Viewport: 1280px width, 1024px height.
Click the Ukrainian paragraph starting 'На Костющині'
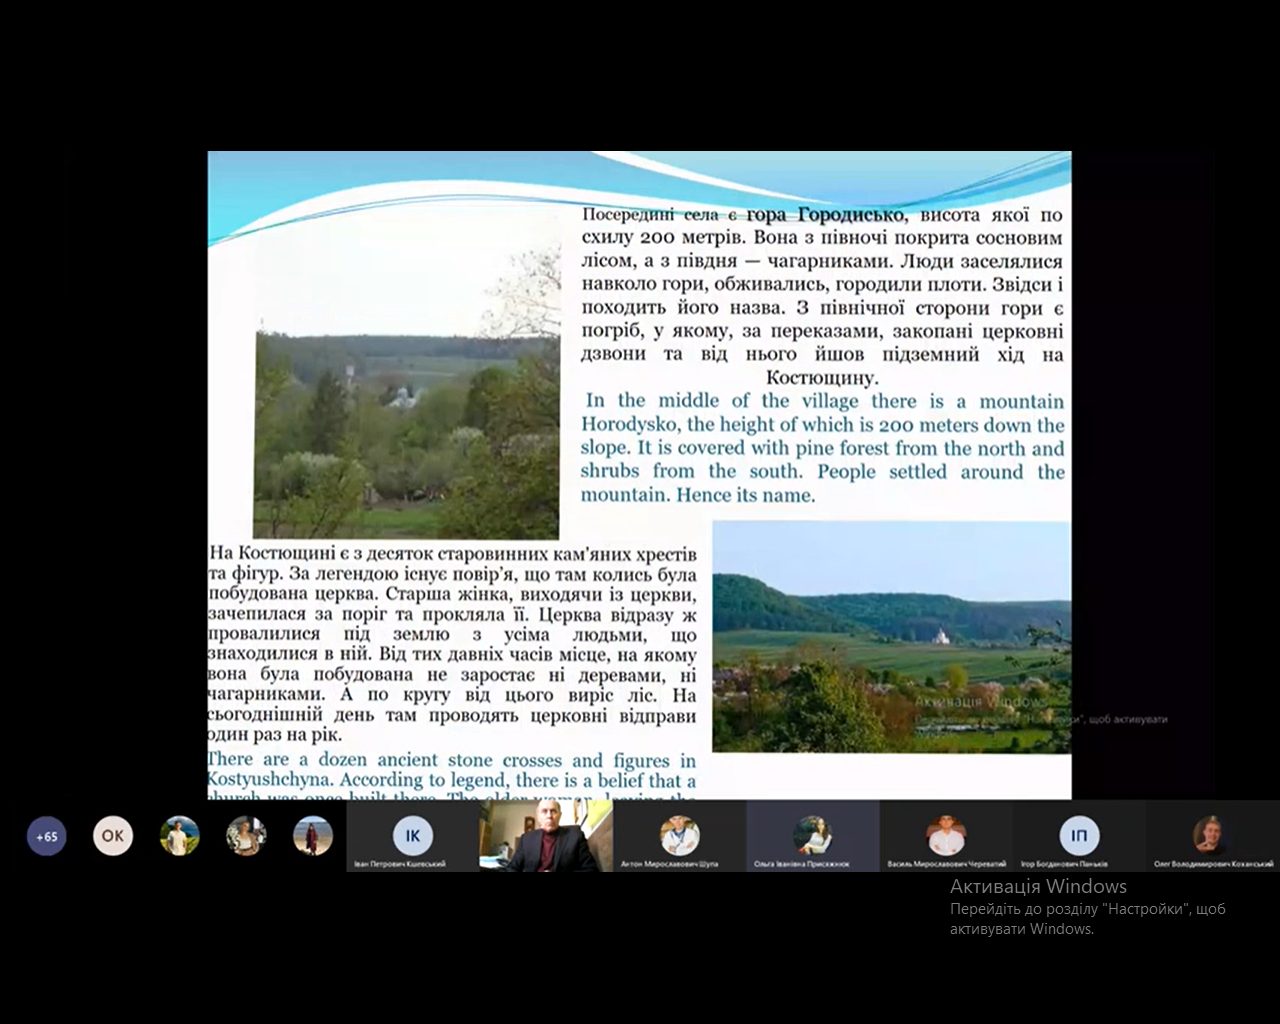click(452, 644)
